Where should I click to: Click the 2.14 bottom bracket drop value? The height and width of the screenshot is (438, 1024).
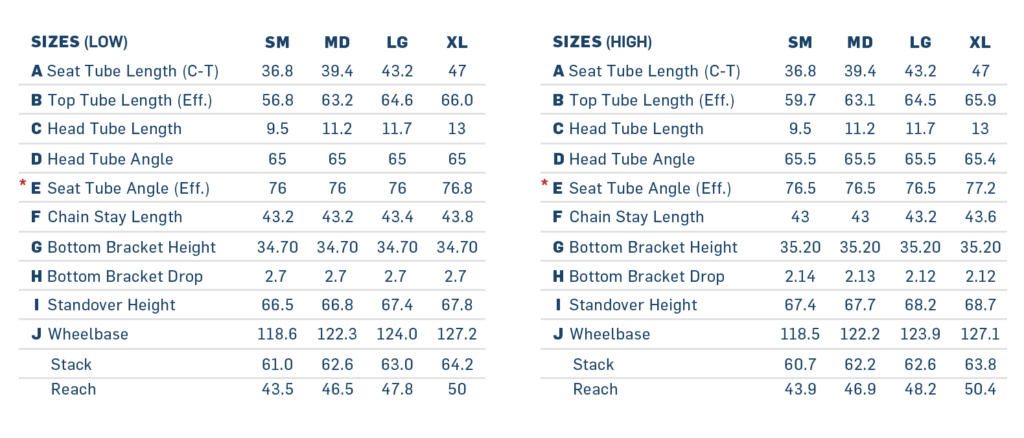pyautogui.click(x=799, y=276)
